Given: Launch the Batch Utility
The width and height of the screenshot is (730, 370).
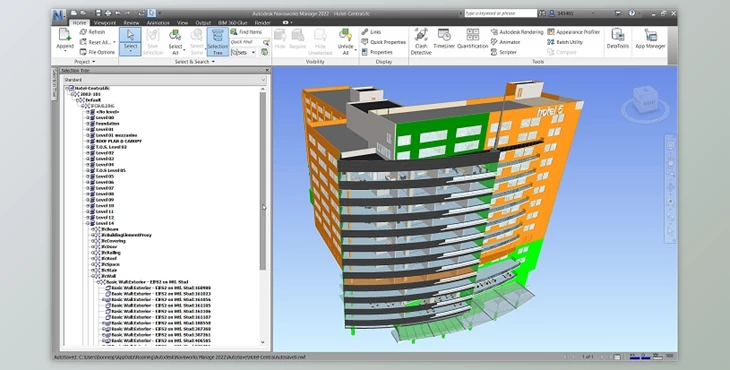Looking at the screenshot, I should [x=565, y=42].
